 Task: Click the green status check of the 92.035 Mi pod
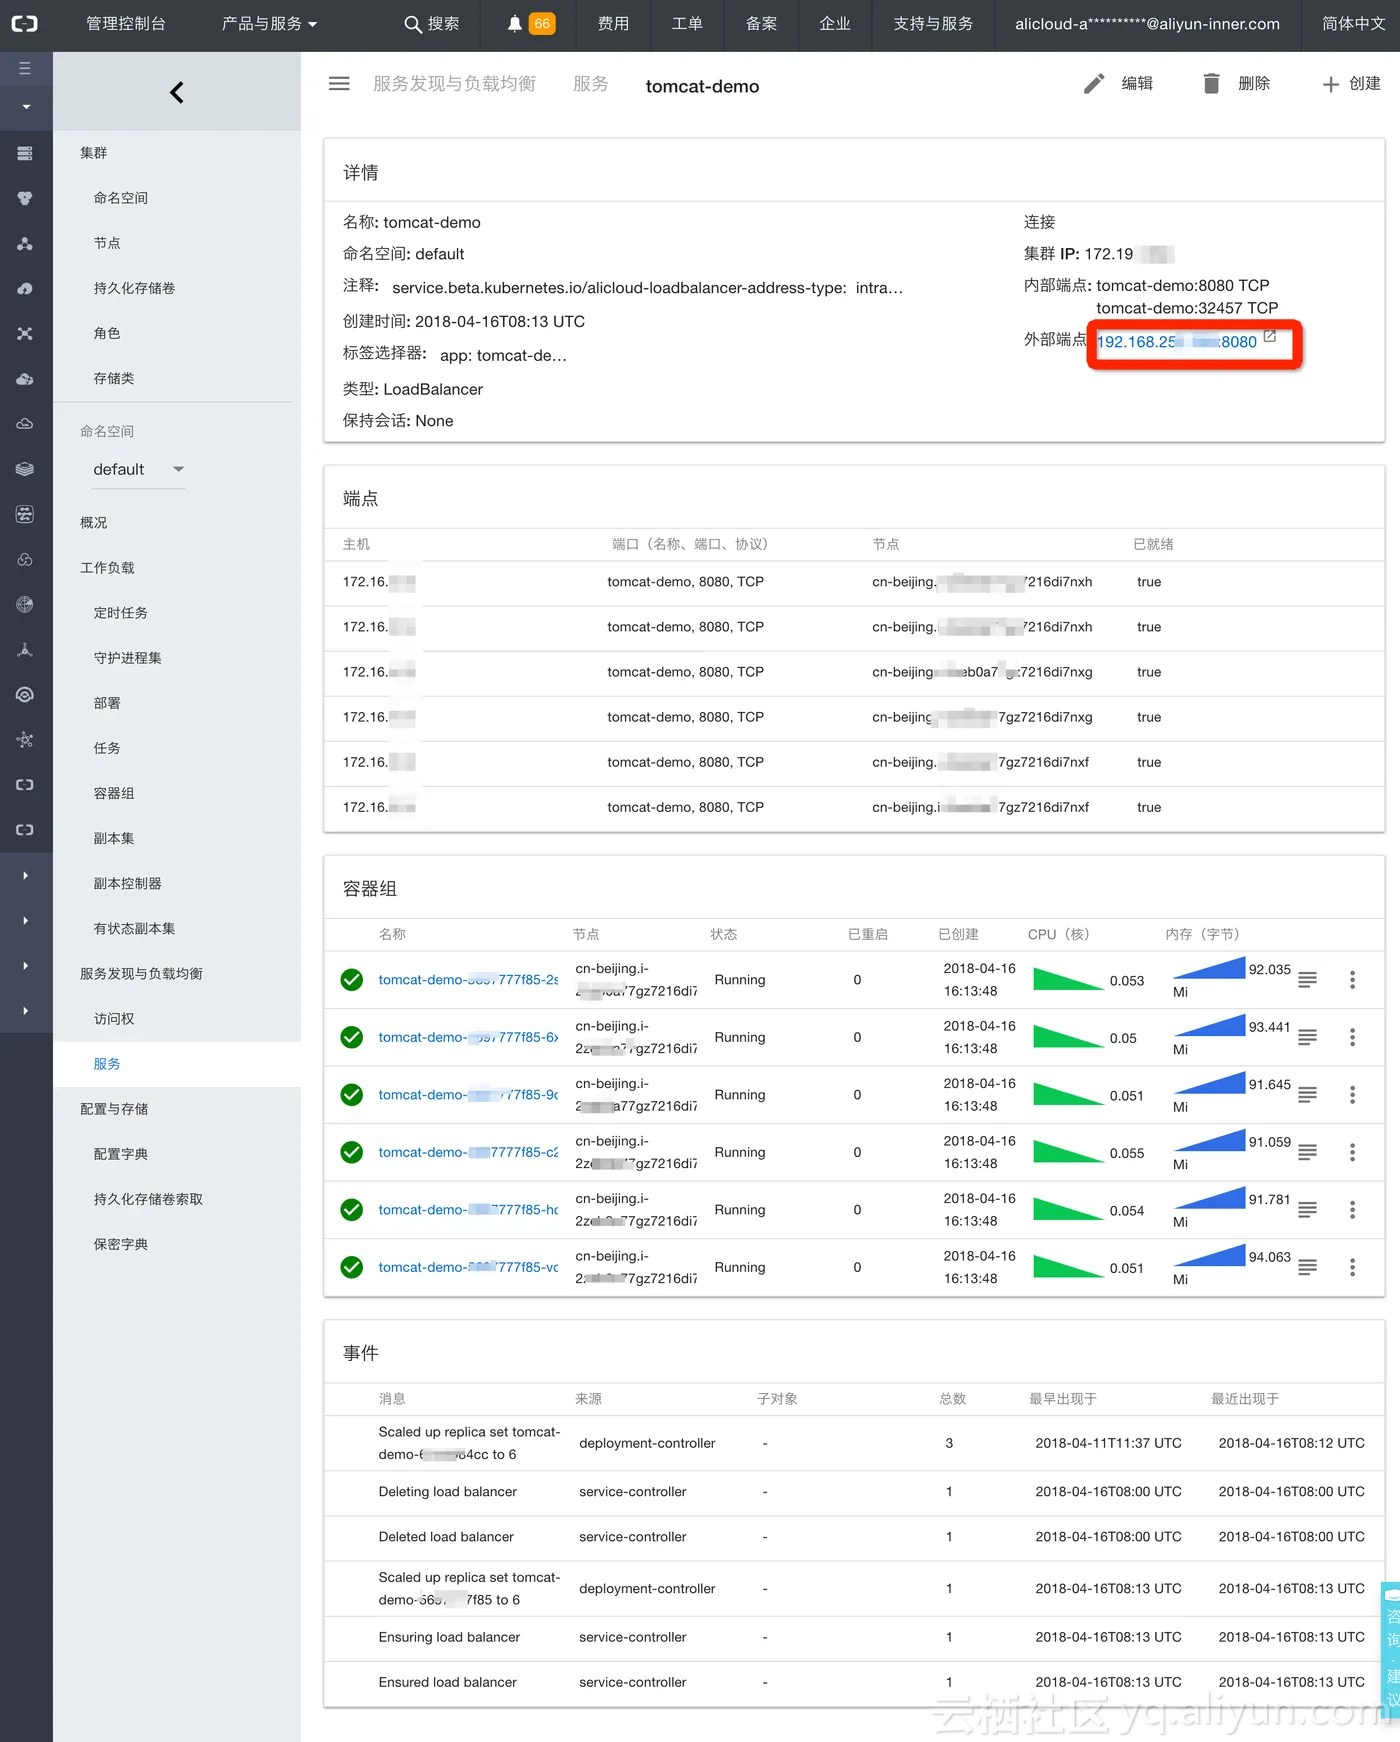click(x=352, y=980)
